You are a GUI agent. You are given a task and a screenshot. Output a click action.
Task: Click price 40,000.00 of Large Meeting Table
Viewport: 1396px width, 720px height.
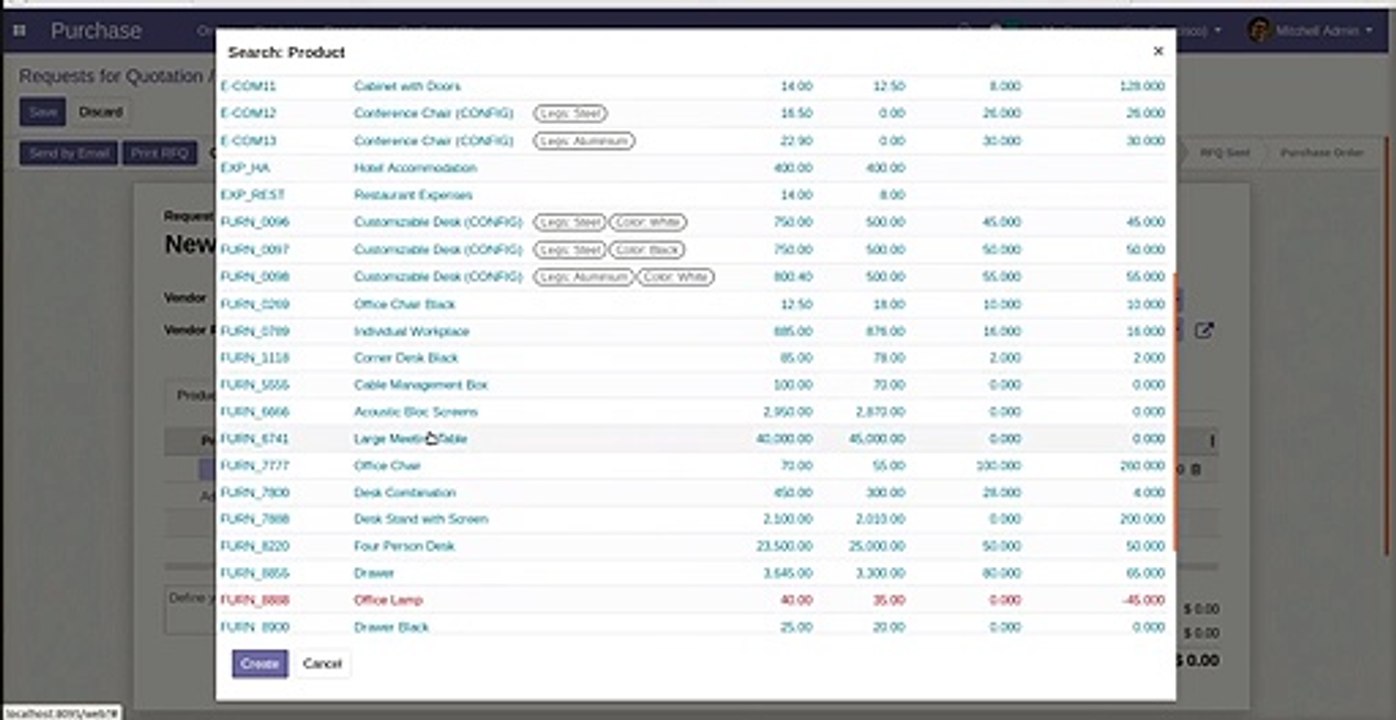(x=784, y=439)
